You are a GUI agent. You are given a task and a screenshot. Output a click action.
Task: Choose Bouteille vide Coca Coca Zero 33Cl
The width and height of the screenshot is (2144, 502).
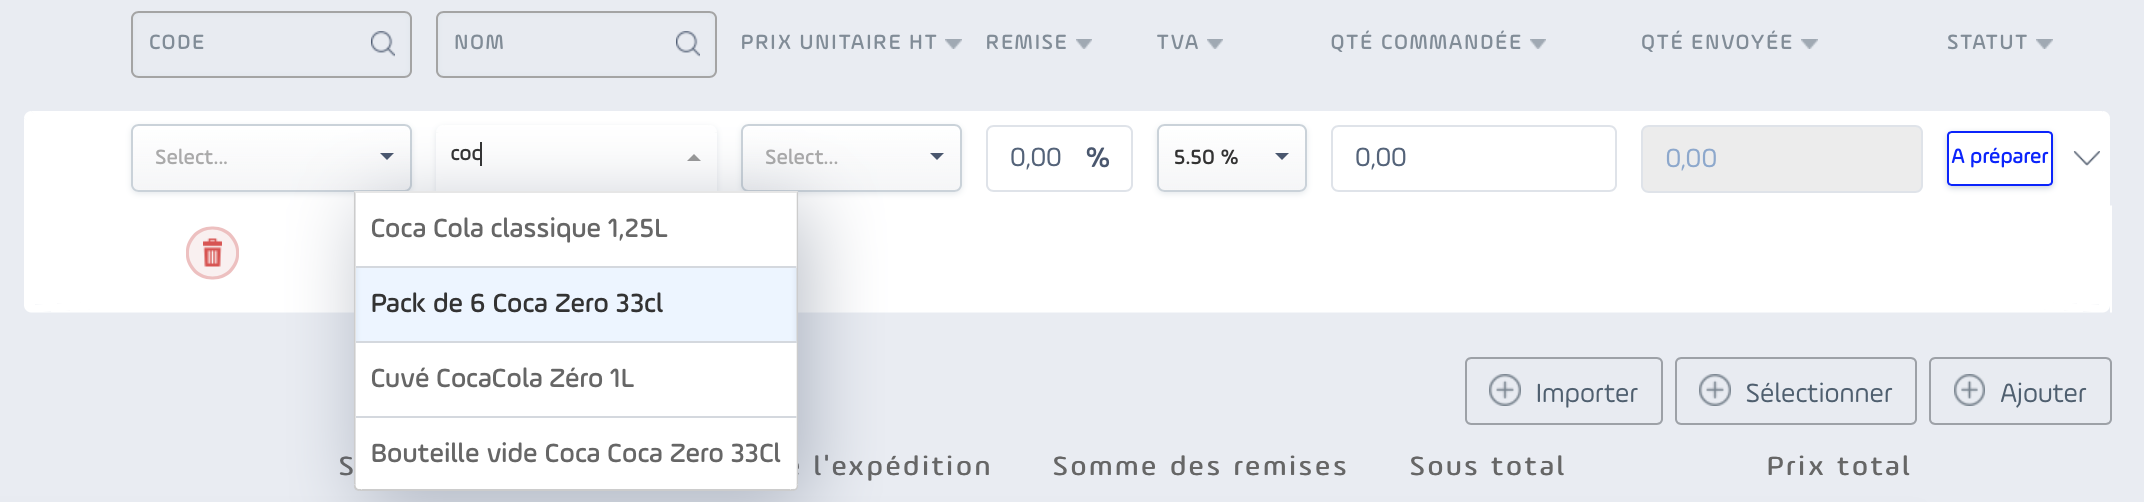pos(576,453)
